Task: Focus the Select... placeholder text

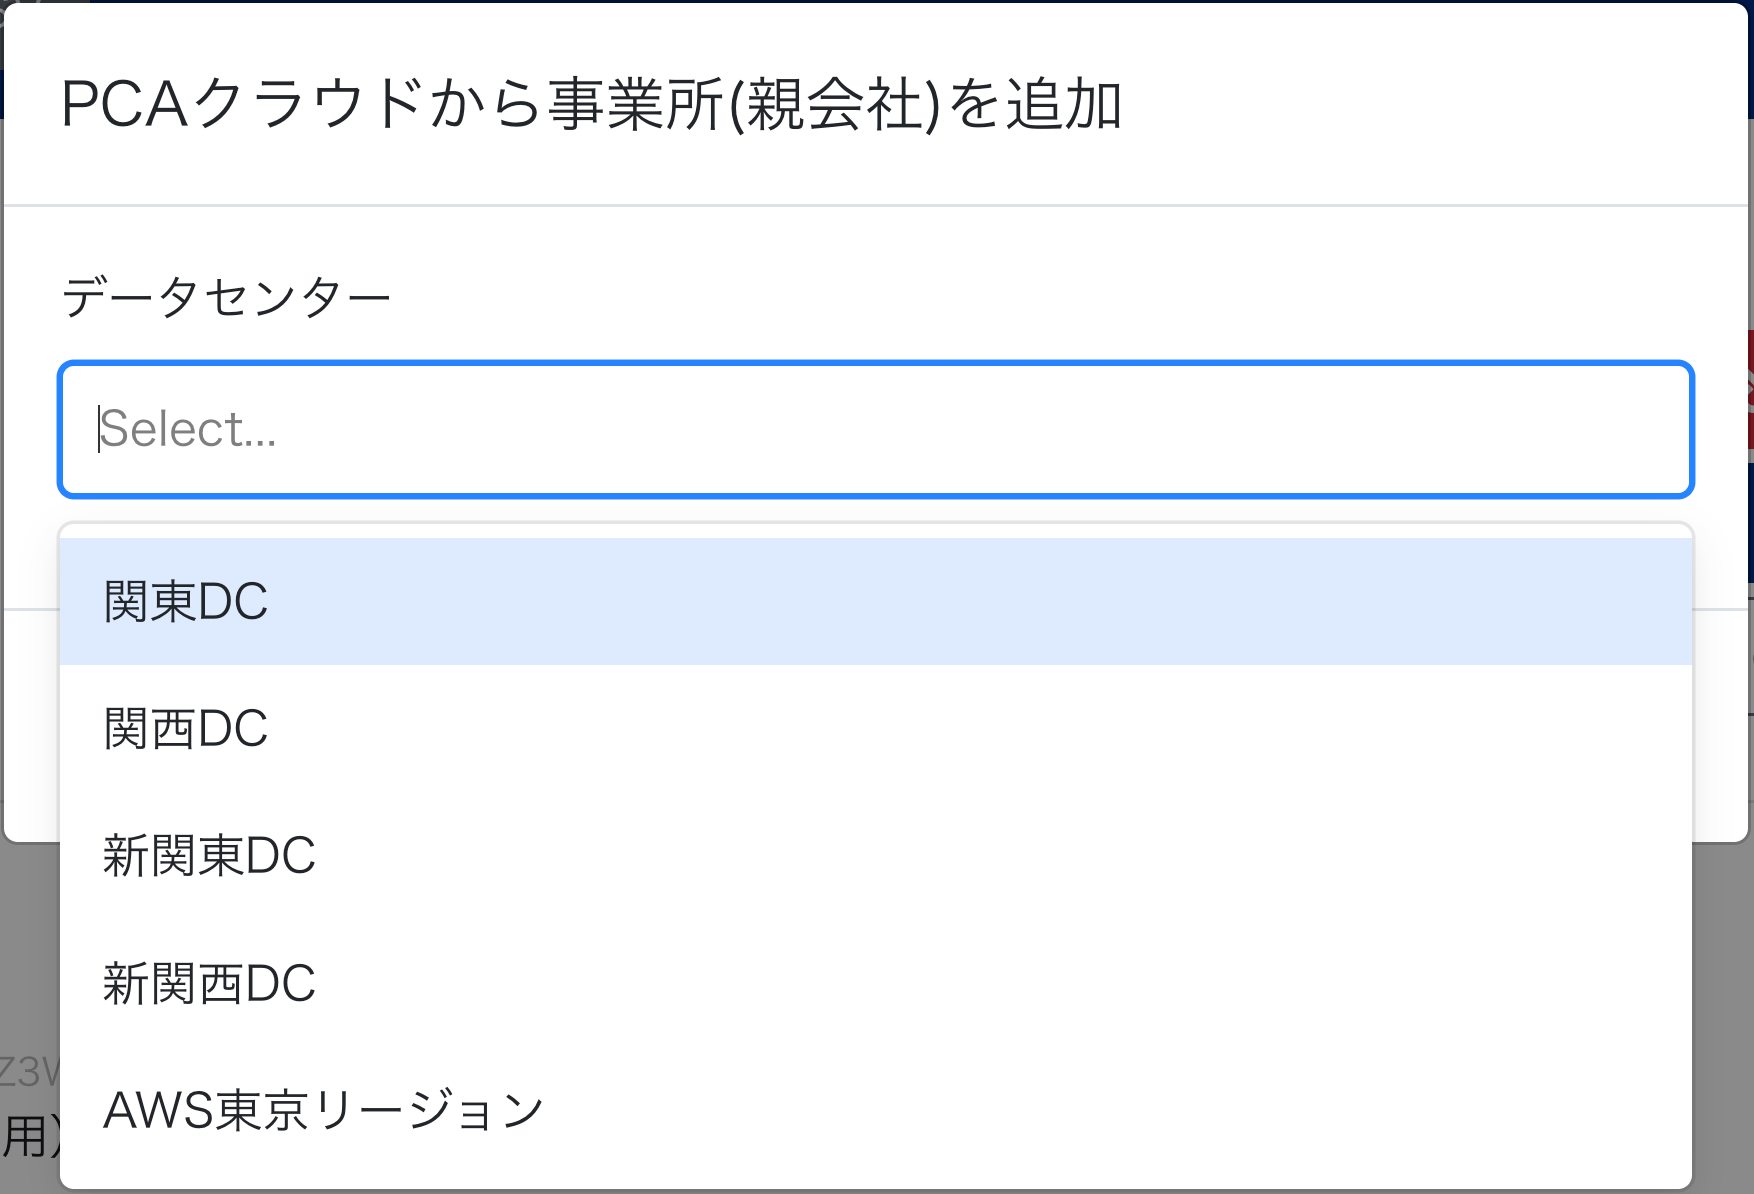Action: (x=188, y=429)
